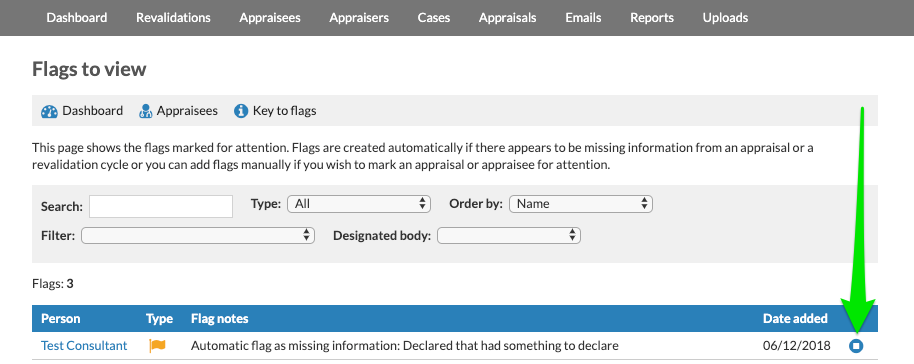
Task: Click the Automatic flag as missing information note
Action: point(405,345)
